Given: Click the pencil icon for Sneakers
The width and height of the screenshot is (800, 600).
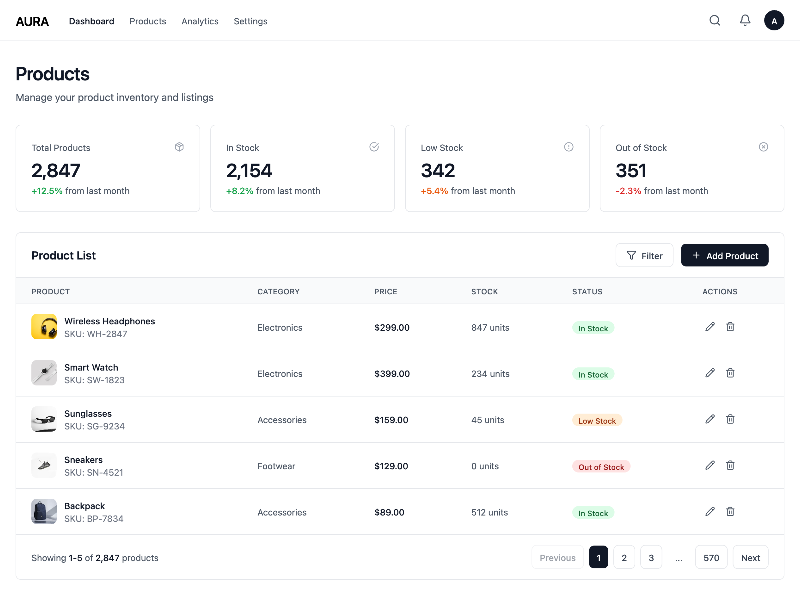Looking at the screenshot, I should [710, 465].
